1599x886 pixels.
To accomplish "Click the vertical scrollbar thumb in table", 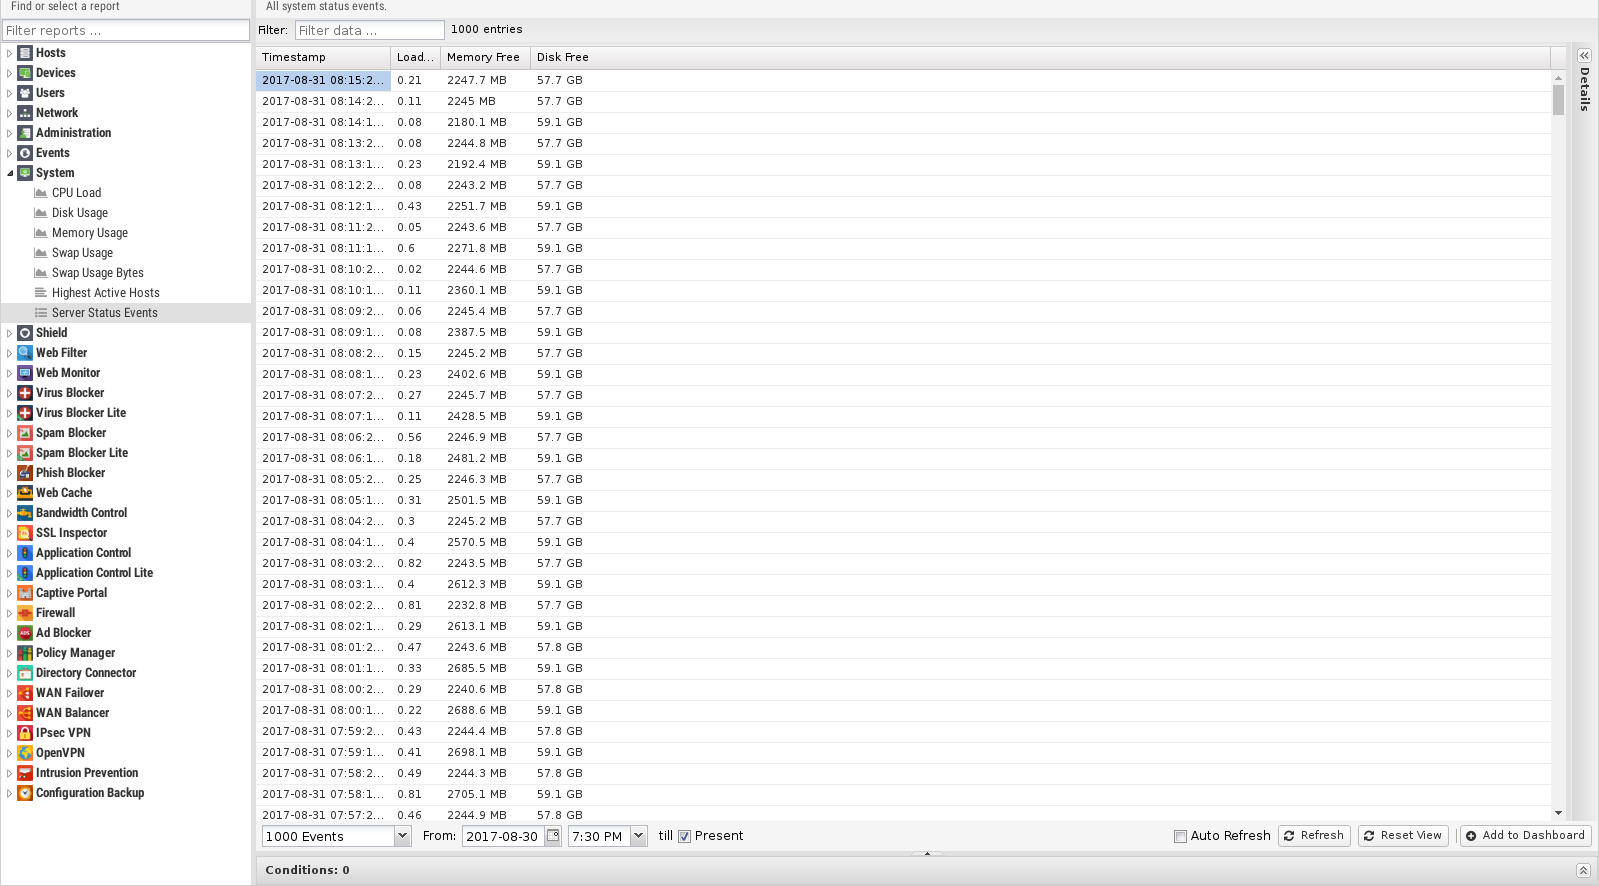I will (1558, 100).
